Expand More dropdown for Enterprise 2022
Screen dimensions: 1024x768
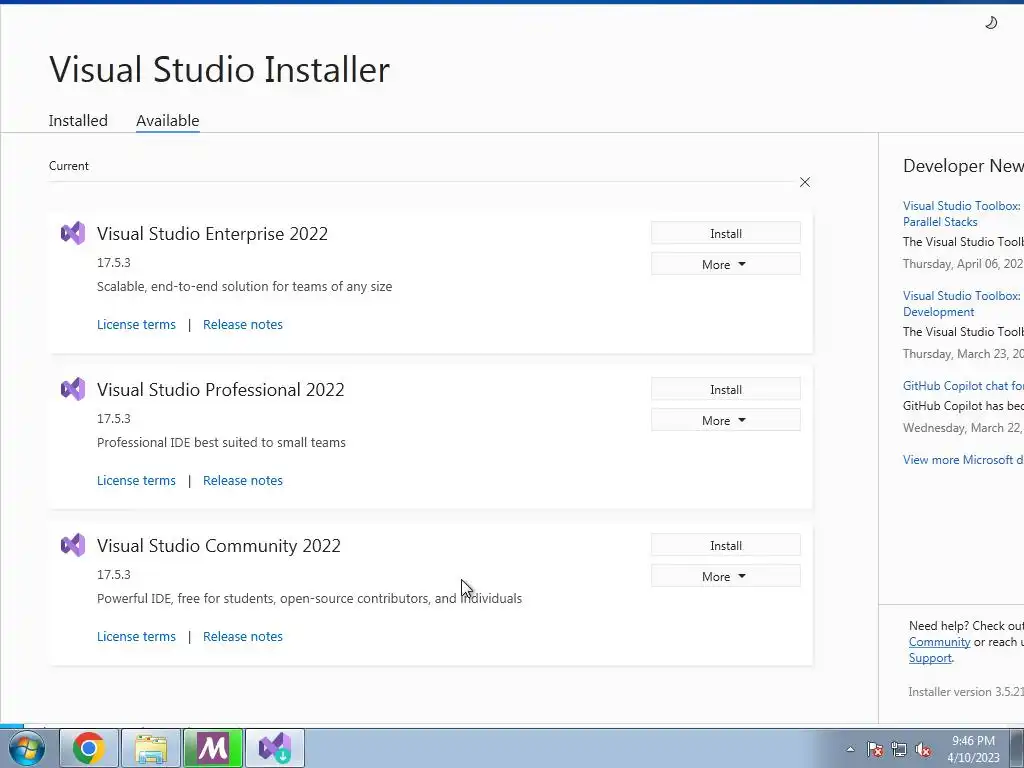[726, 264]
